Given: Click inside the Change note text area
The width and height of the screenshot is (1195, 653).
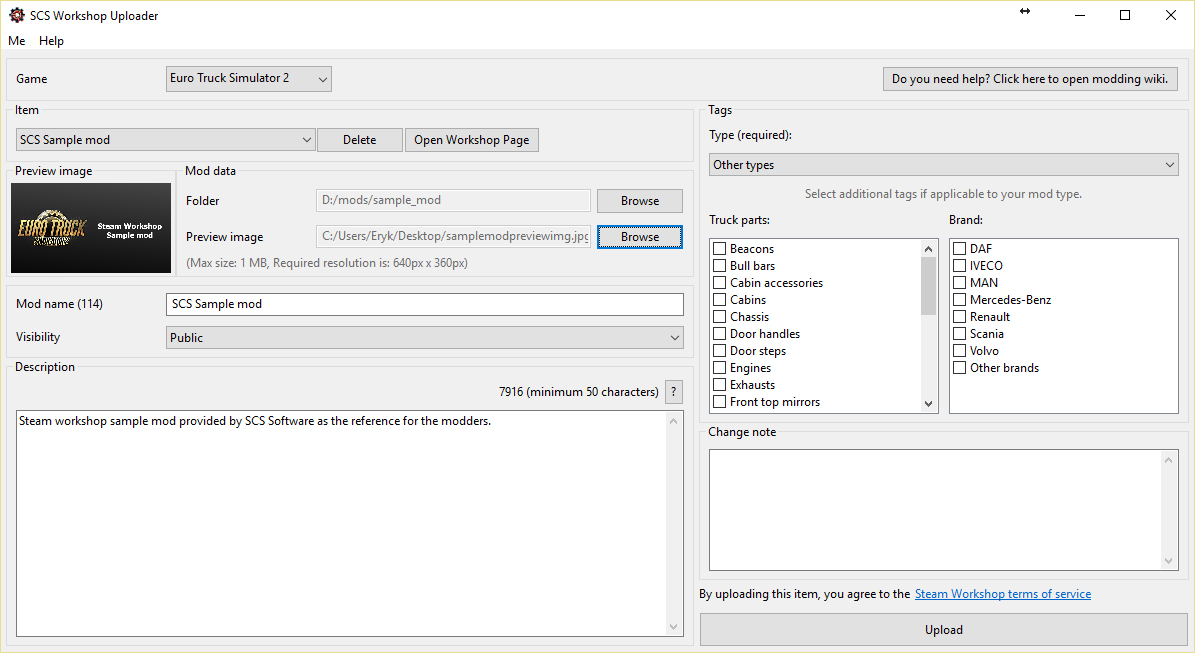Looking at the screenshot, I should click(x=935, y=510).
